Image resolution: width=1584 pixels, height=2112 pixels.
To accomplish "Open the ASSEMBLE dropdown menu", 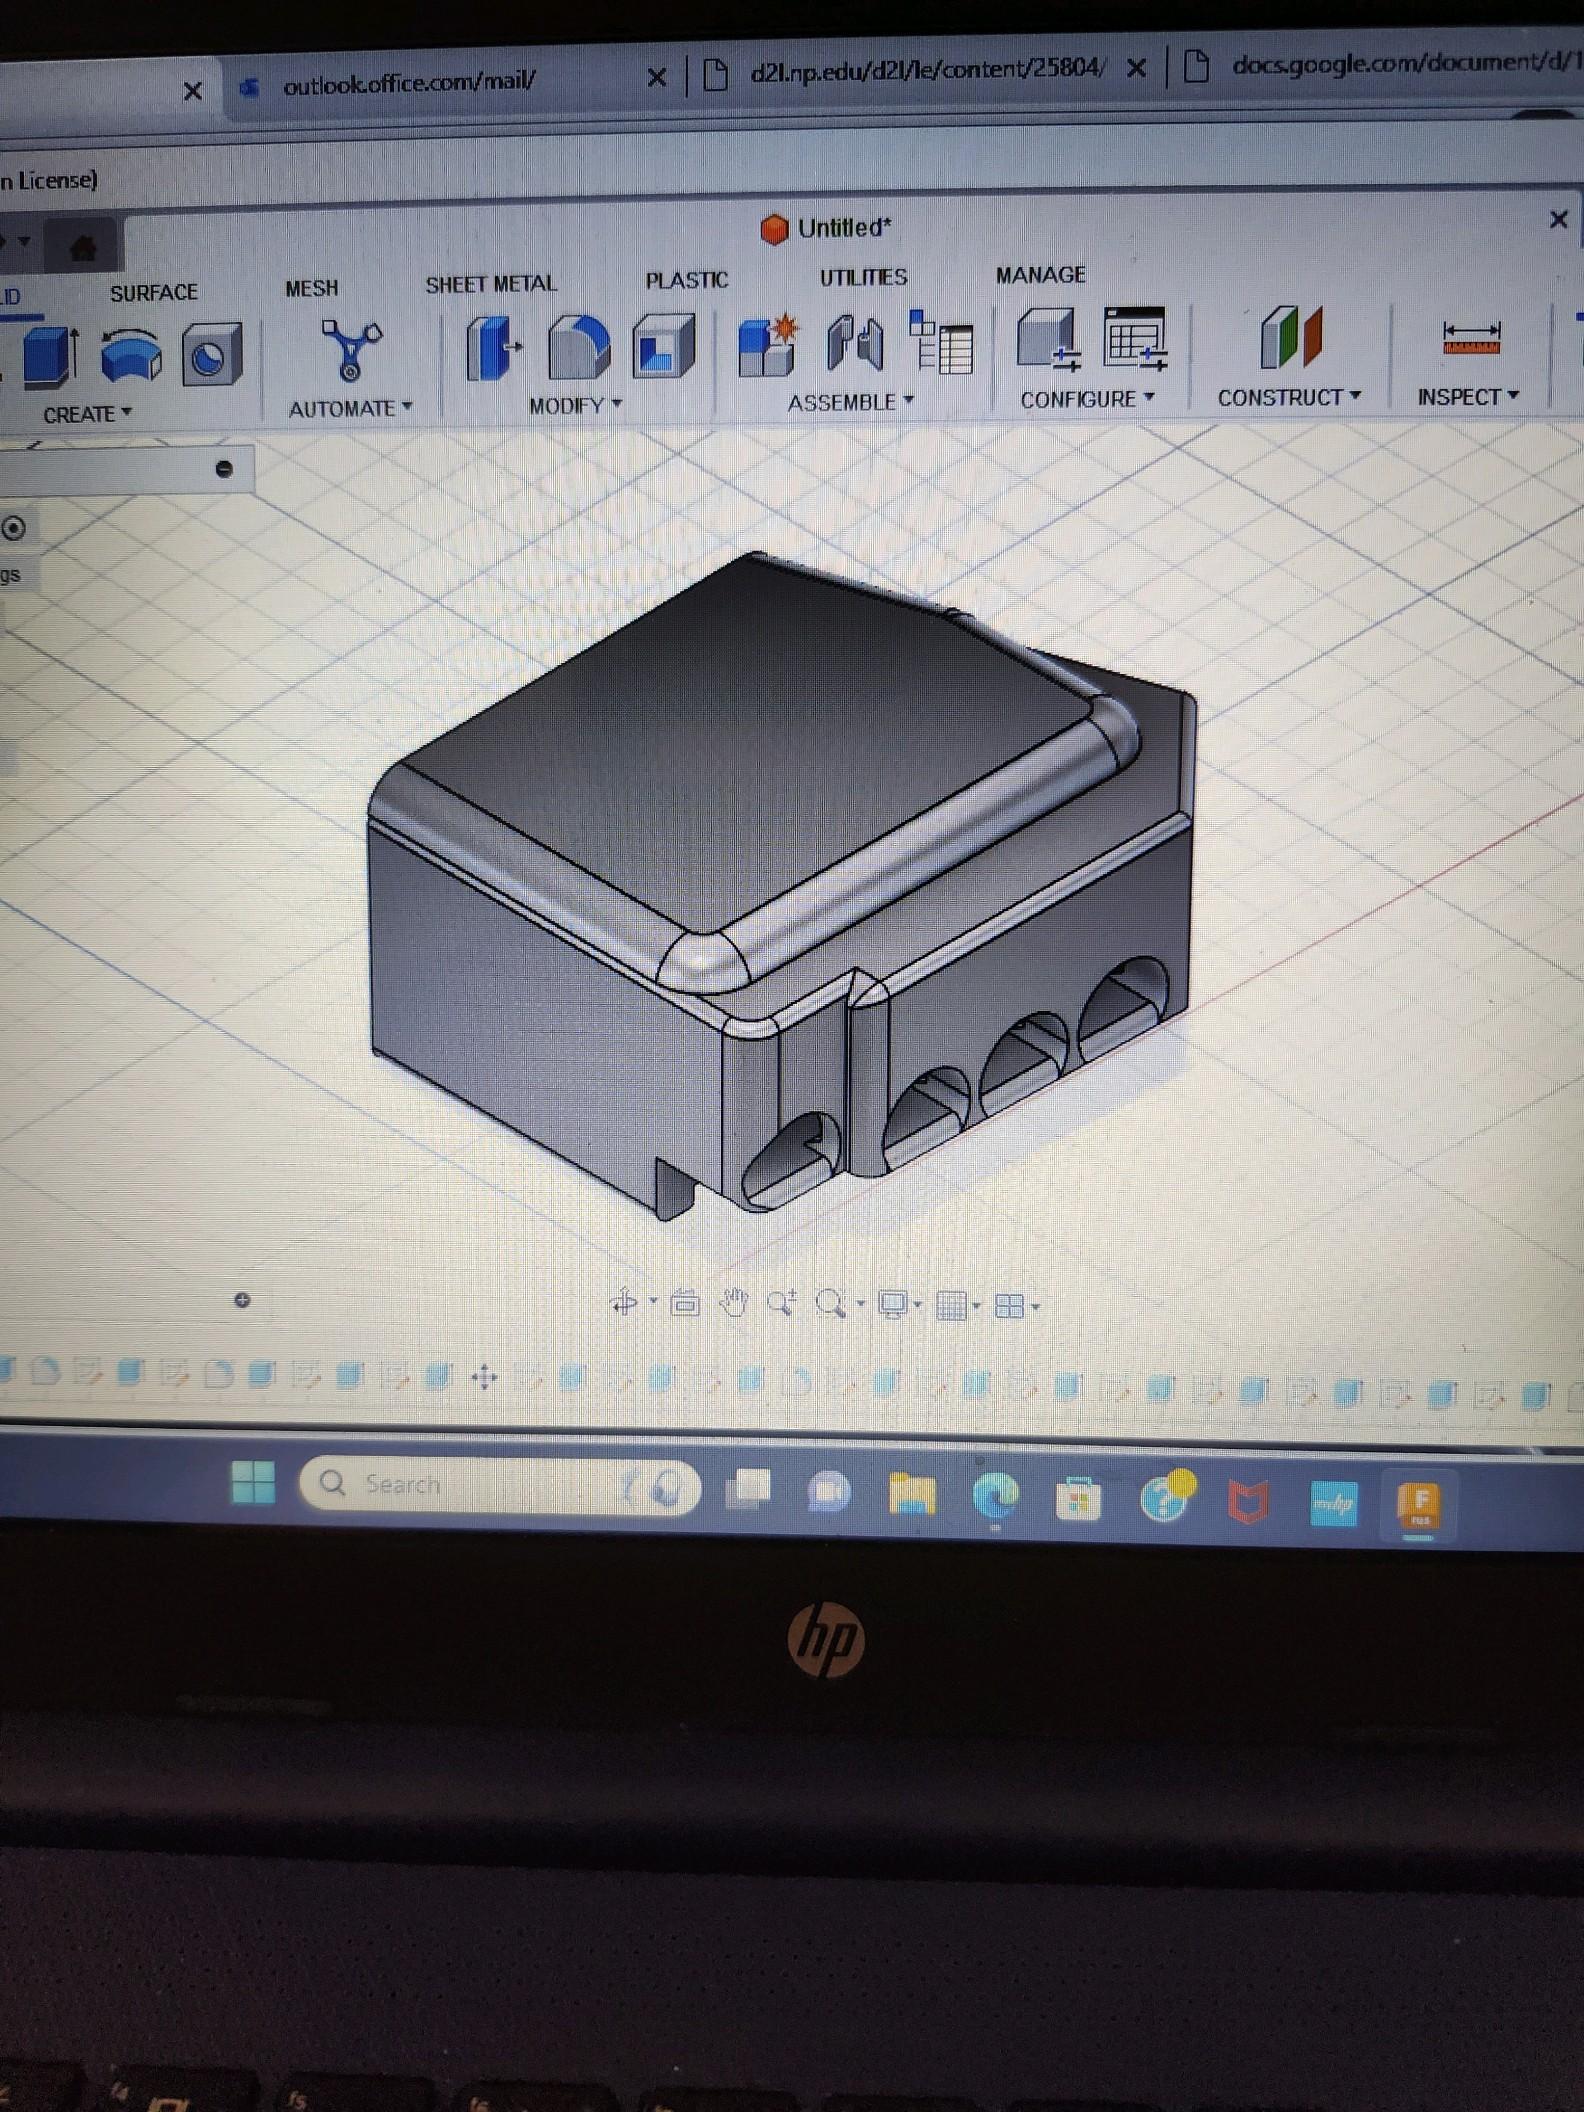I will point(851,402).
